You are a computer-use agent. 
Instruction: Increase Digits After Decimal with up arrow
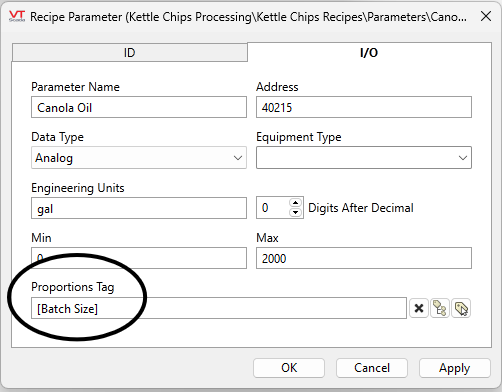(295, 203)
